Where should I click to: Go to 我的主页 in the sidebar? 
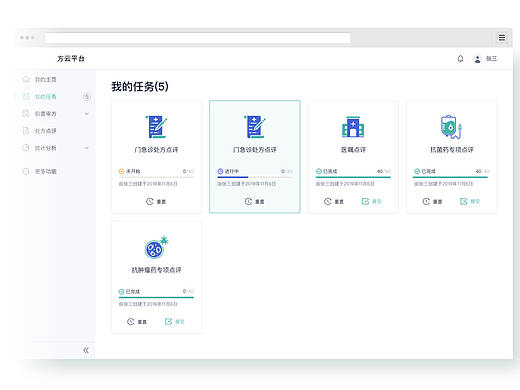click(x=46, y=79)
